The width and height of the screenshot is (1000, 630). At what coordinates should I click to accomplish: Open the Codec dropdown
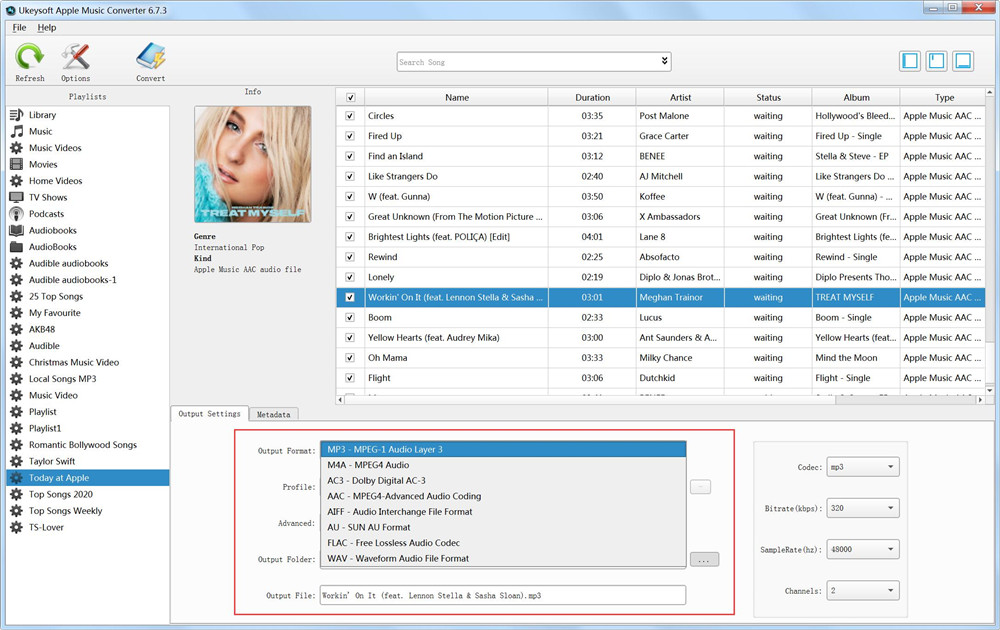click(x=863, y=467)
